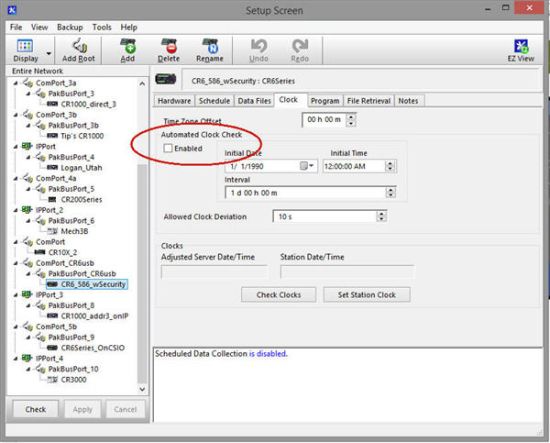Switch to the Notes tab

(408, 101)
